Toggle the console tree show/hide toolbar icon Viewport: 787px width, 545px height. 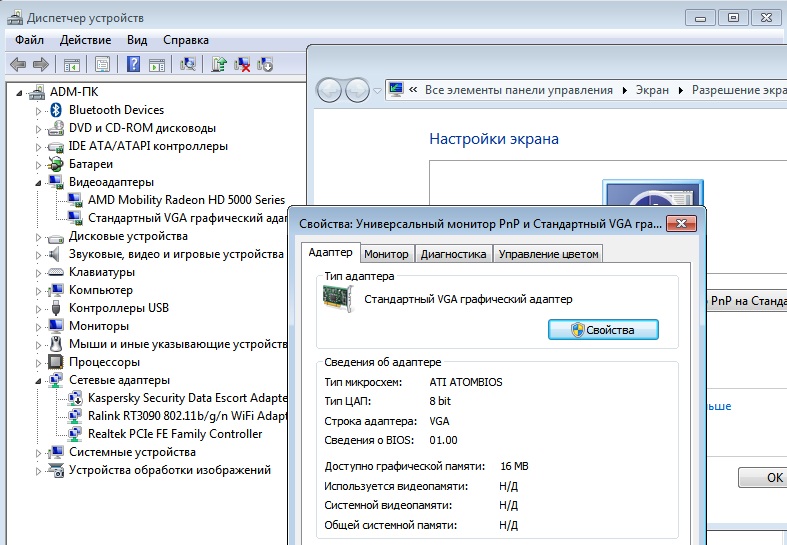click(72, 65)
